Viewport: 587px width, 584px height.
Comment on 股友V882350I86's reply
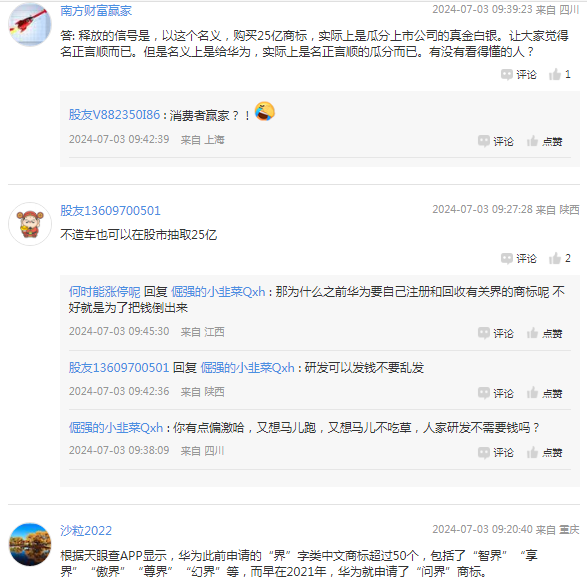pos(496,142)
